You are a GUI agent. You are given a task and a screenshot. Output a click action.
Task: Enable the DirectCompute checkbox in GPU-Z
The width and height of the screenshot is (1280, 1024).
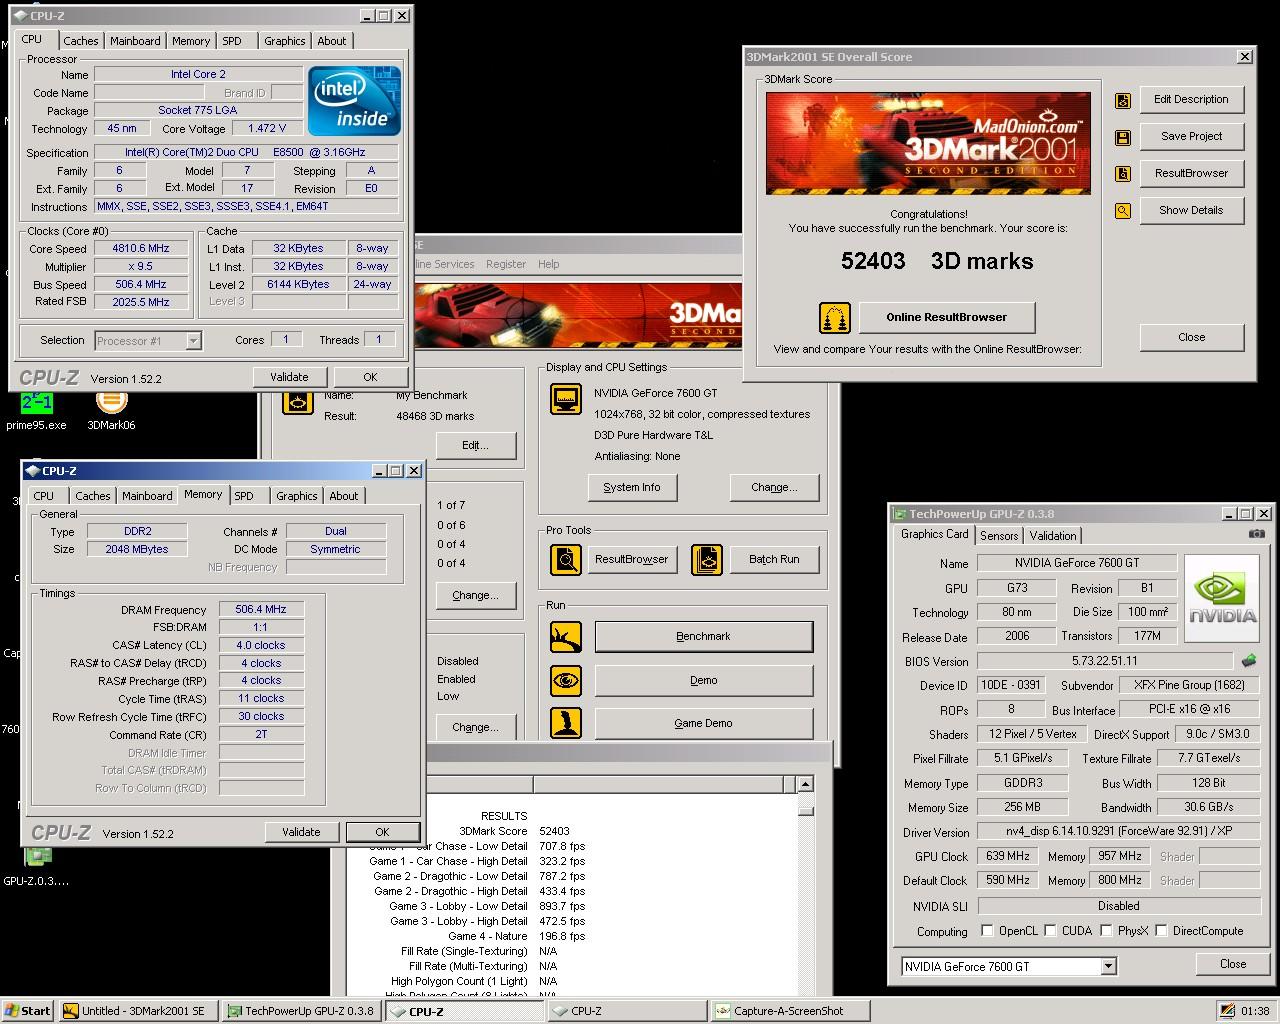(1161, 931)
